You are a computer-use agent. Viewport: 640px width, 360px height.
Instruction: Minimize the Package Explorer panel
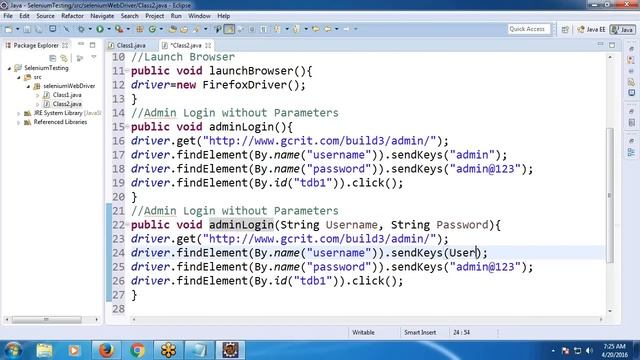pos(81,44)
